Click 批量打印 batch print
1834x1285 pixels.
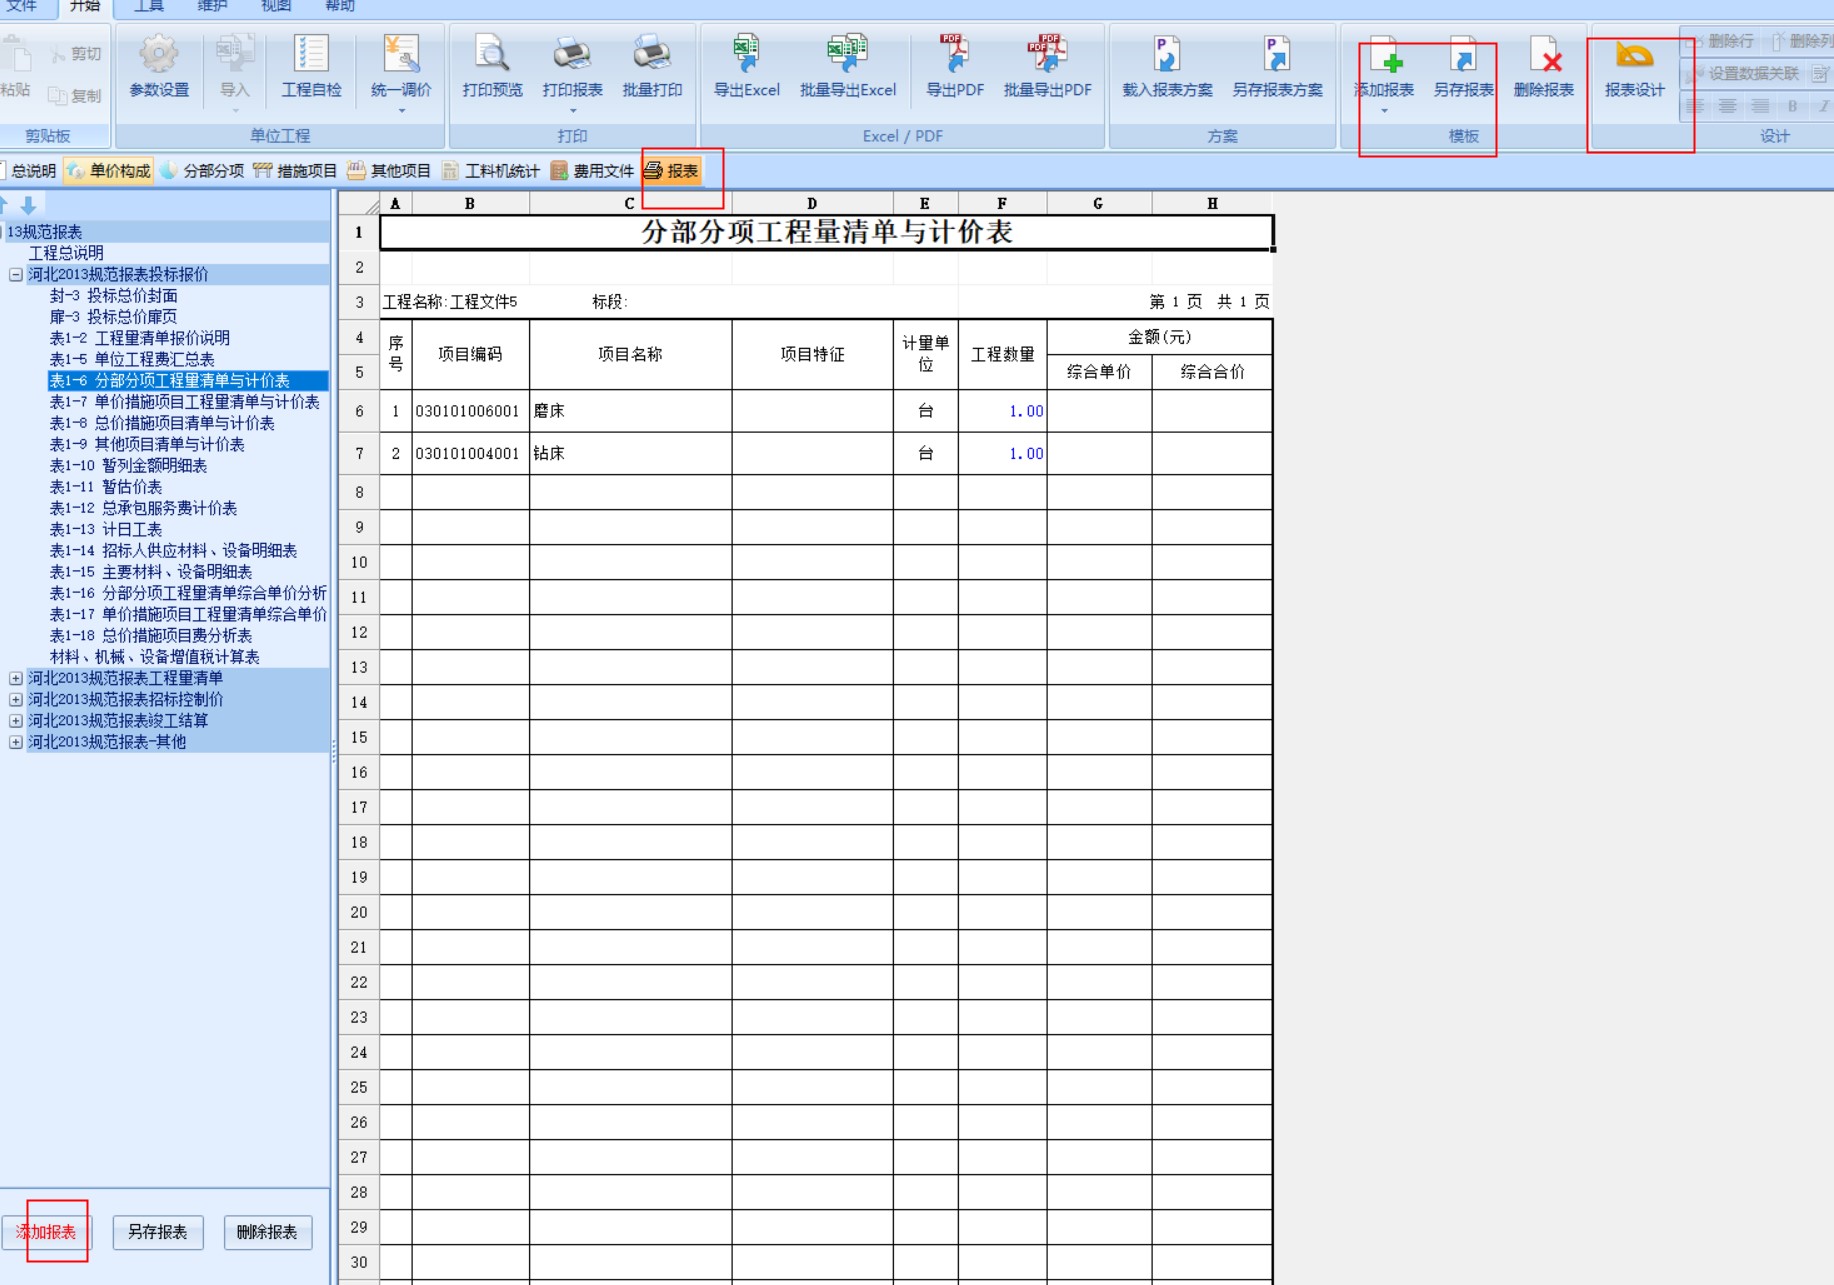[652, 68]
